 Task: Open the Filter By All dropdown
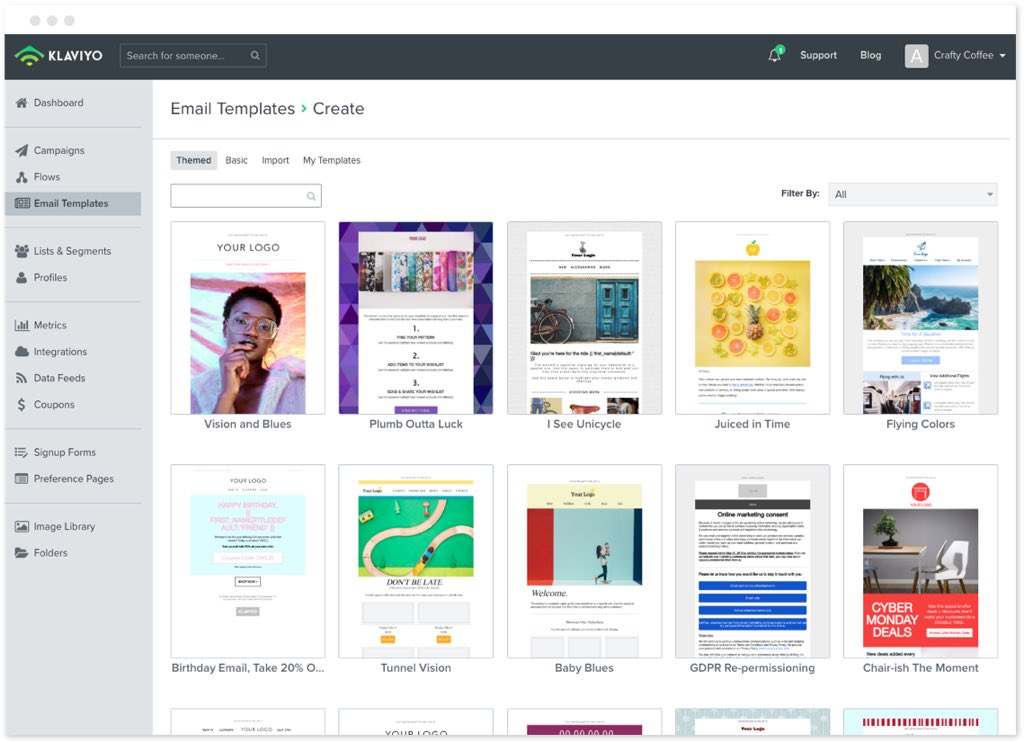tap(912, 195)
